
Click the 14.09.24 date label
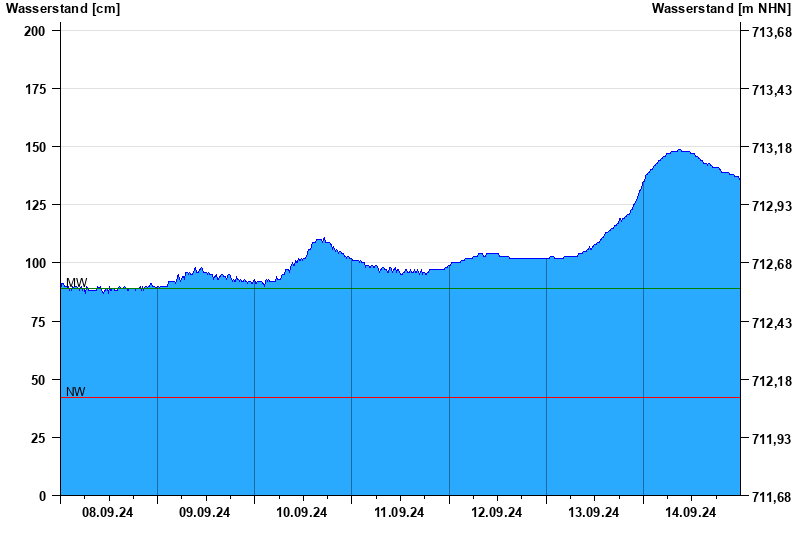point(690,512)
